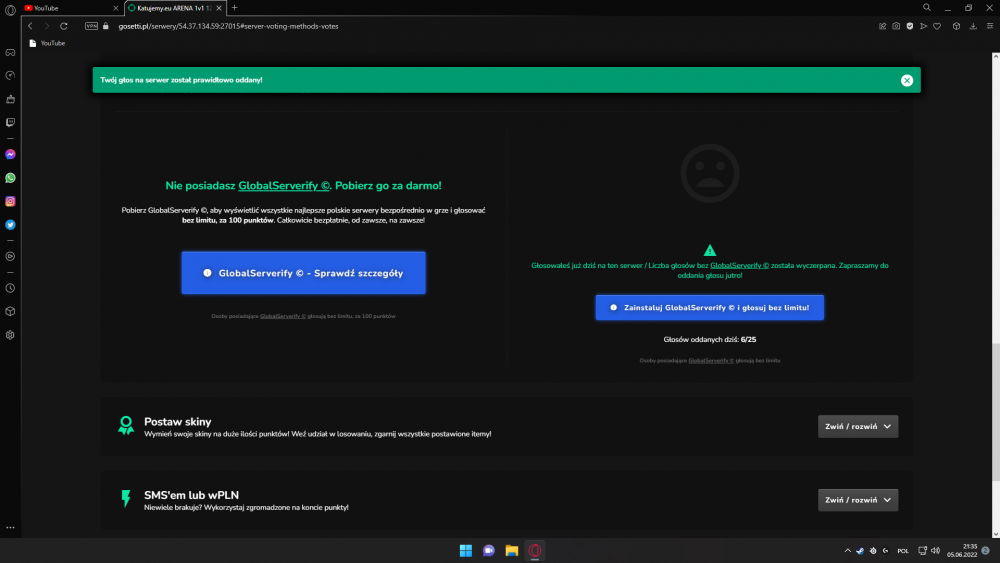Screen dimensions: 1000x563
Task: Open WhatsApp in the sidebar
Action: [10, 178]
